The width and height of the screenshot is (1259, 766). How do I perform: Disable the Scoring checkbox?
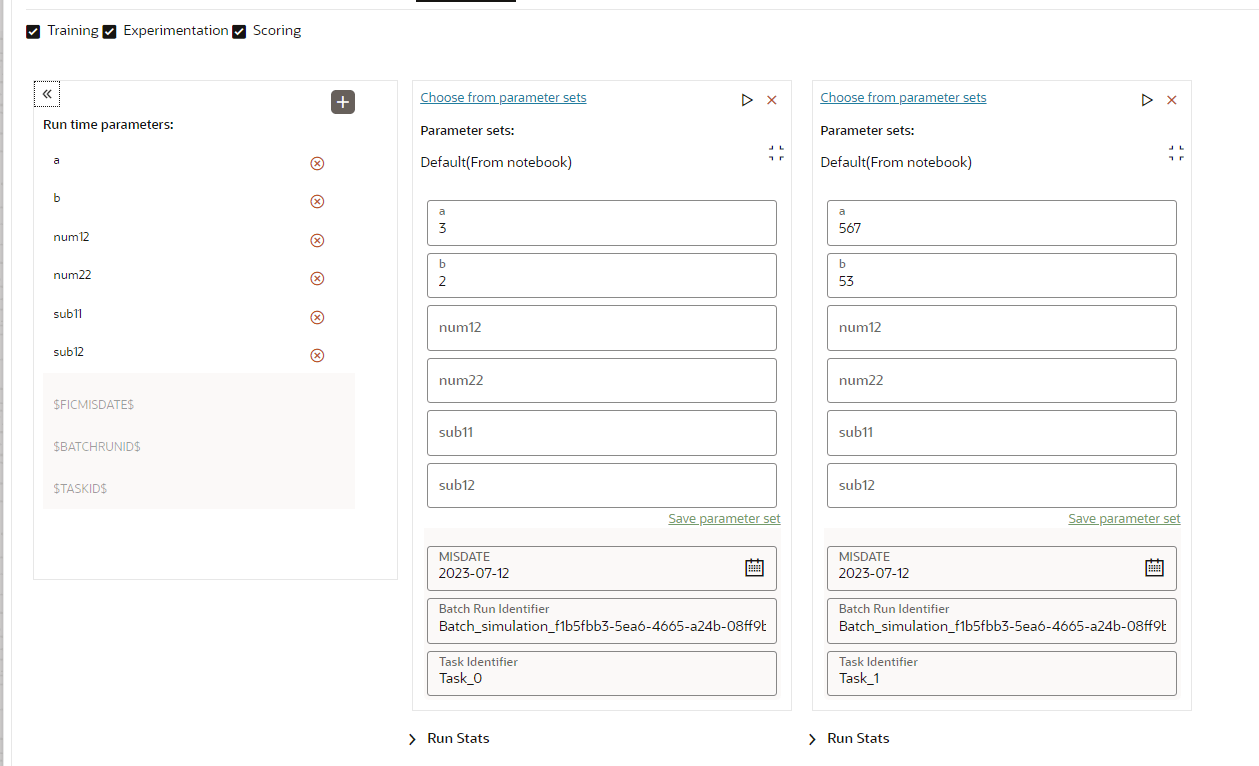click(239, 31)
